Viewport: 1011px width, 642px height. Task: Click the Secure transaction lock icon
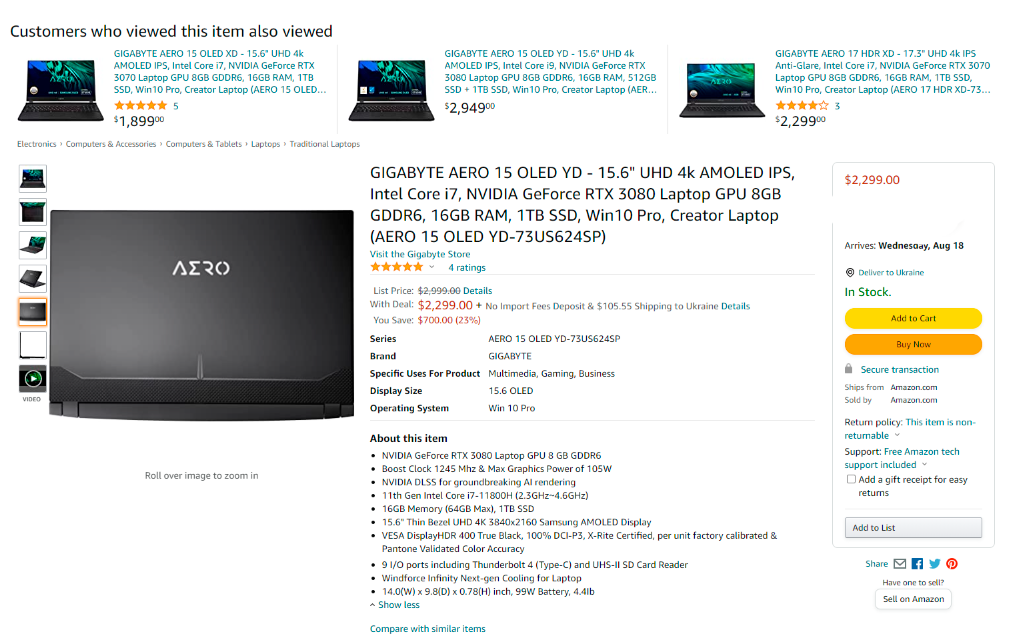(x=849, y=369)
